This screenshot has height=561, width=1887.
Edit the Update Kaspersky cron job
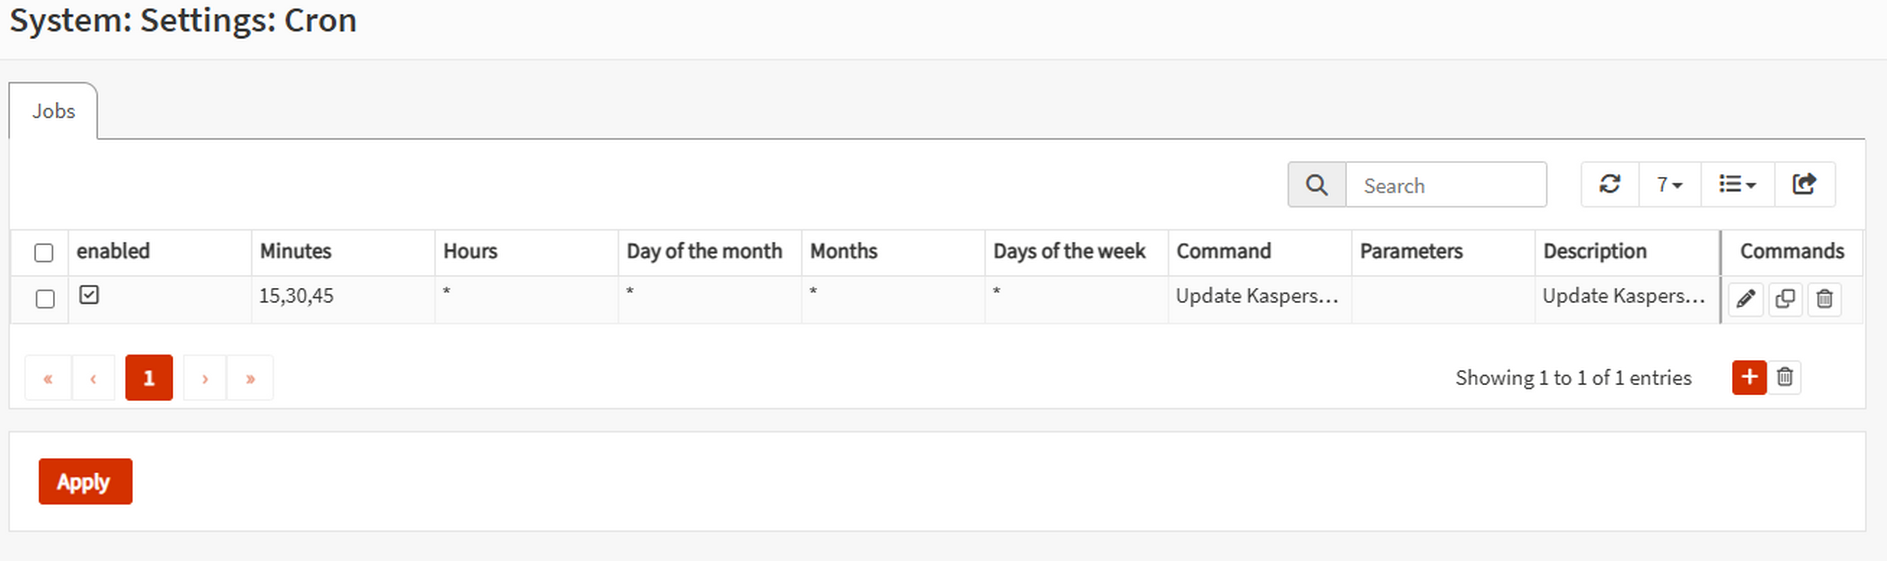click(1745, 299)
